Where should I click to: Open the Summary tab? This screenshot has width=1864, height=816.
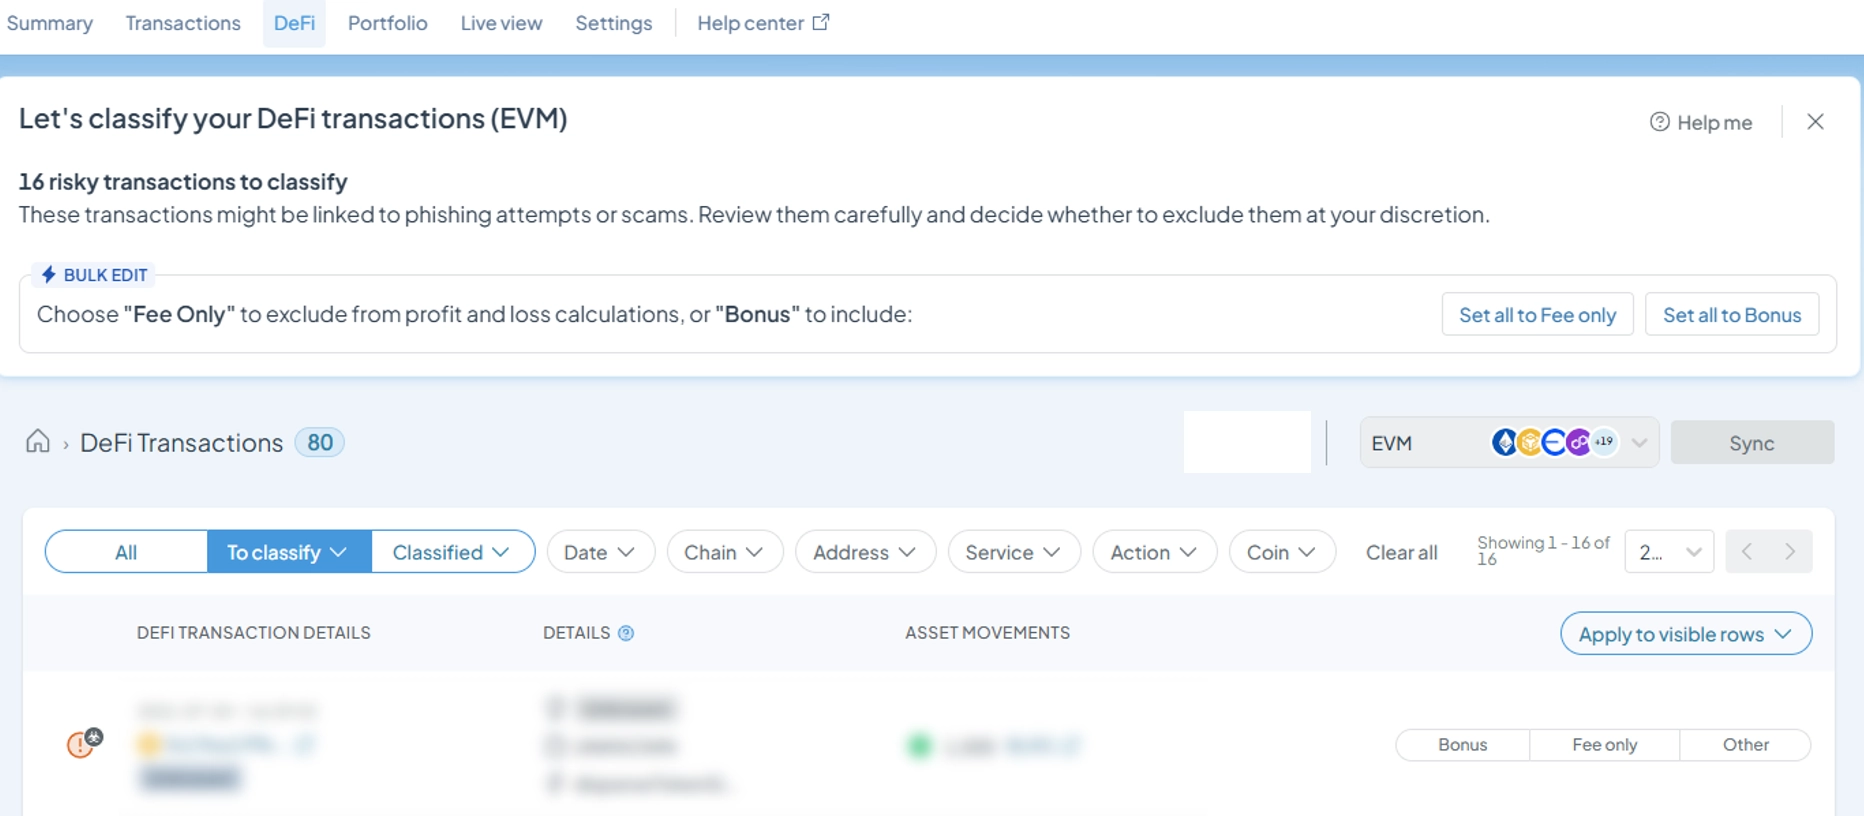(49, 23)
